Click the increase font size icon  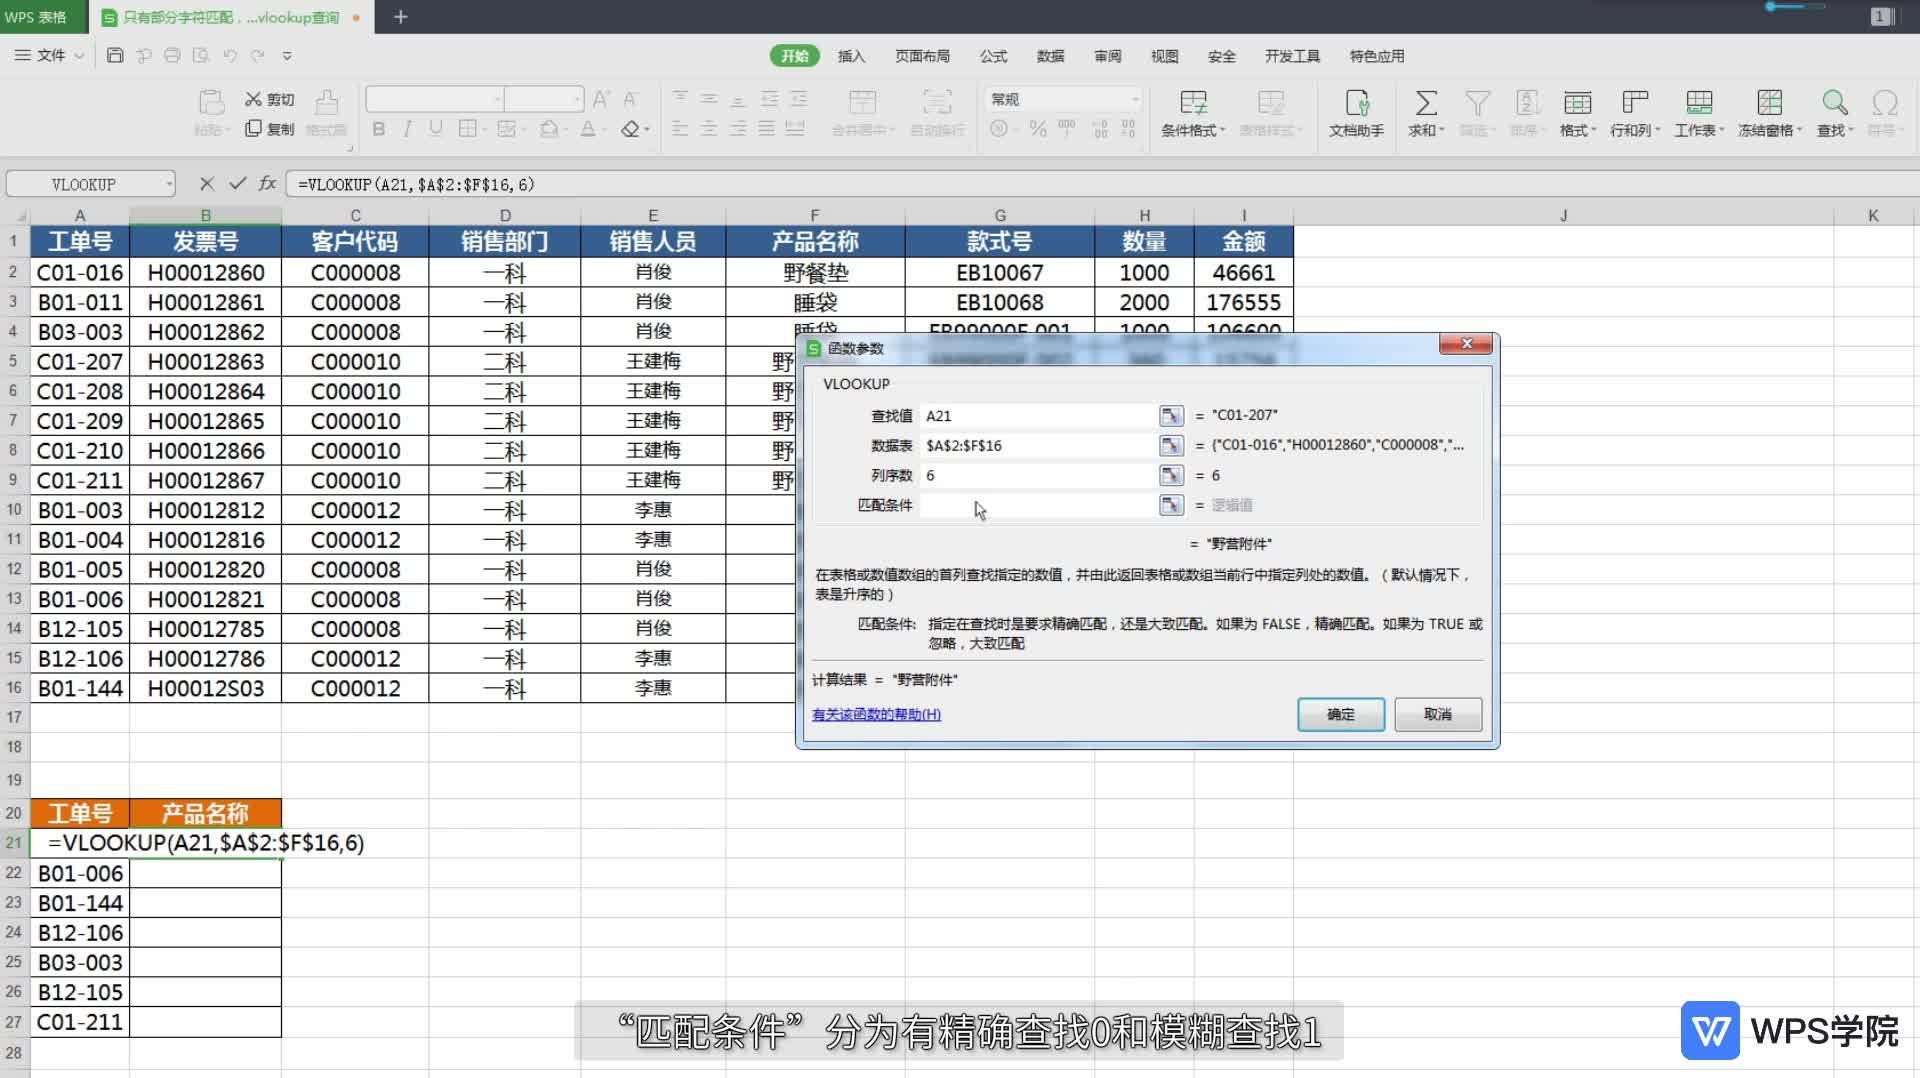(600, 99)
